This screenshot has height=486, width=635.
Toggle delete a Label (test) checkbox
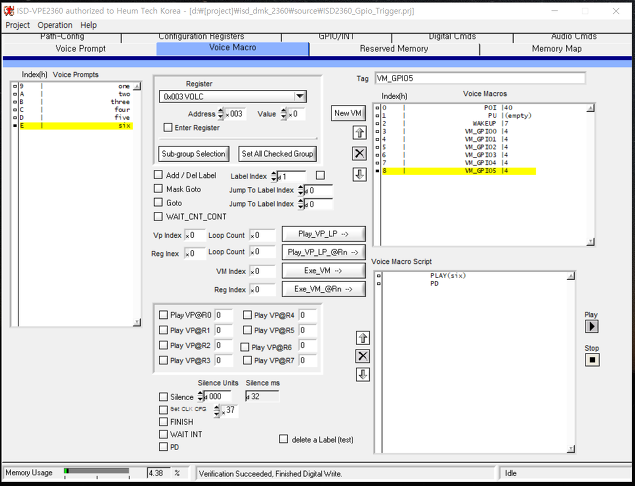[x=283, y=439]
